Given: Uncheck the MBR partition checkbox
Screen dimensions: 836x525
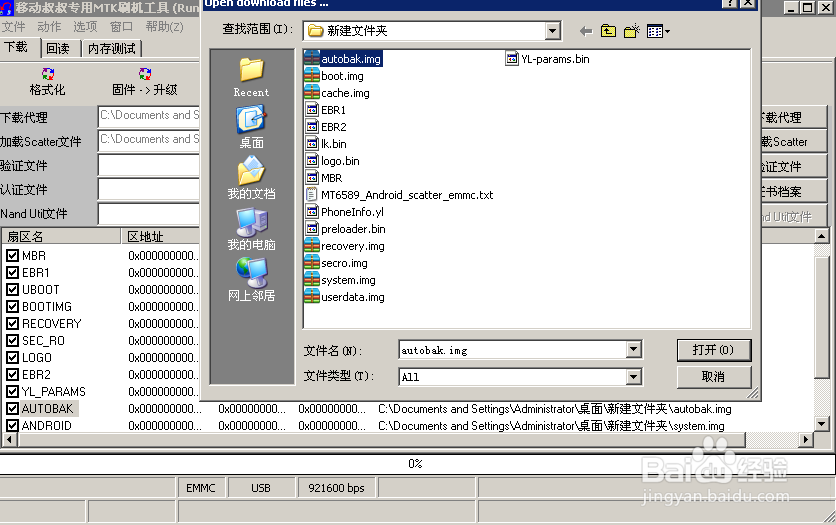Looking at the screenshot, I should pos(12,255).
